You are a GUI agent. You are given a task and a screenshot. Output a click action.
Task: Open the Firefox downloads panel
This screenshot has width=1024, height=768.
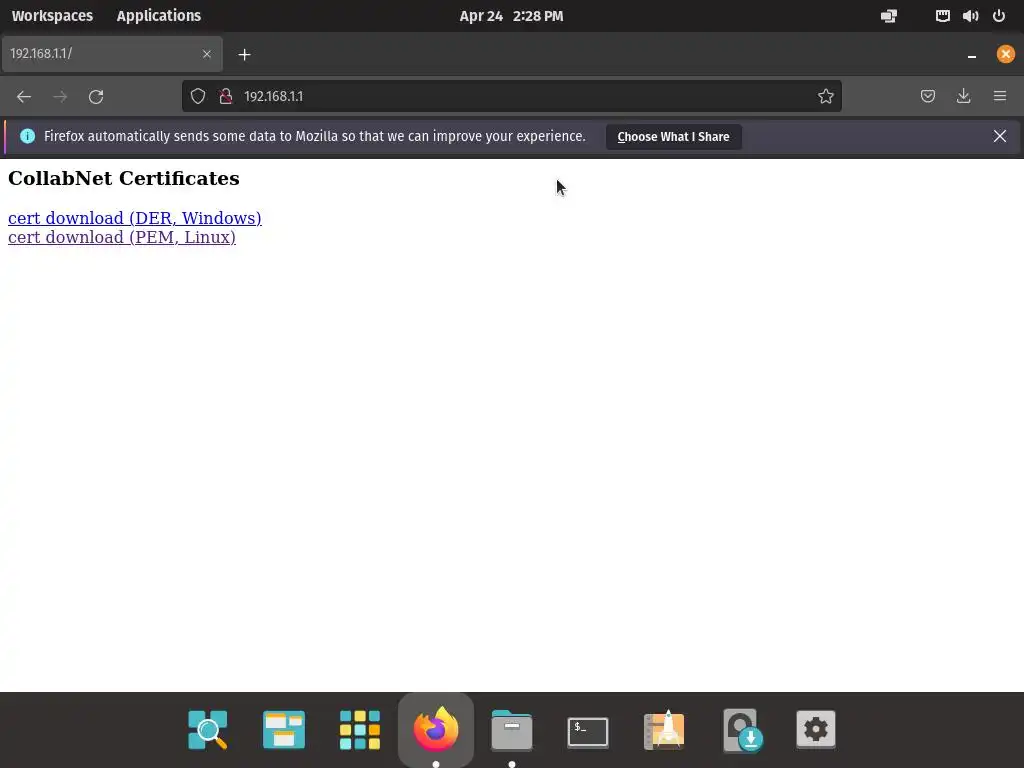coord(963,97)
